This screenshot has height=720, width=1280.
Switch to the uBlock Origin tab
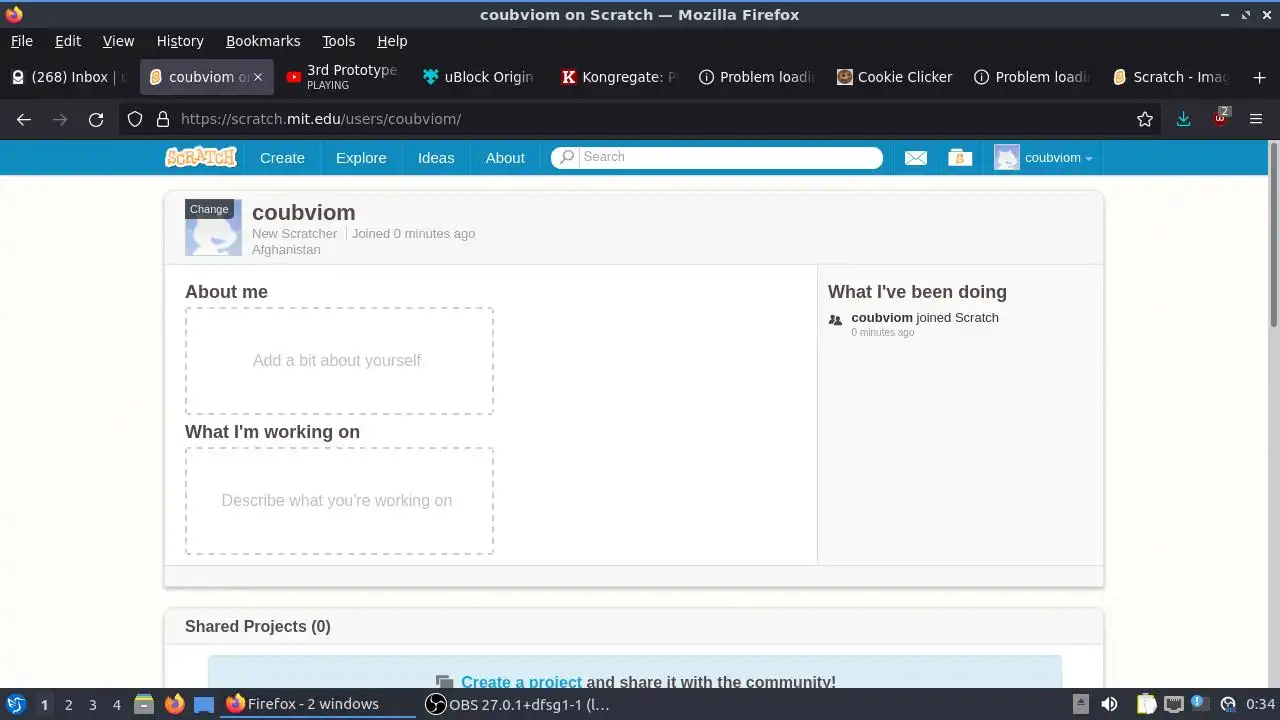tap(480, 77)
